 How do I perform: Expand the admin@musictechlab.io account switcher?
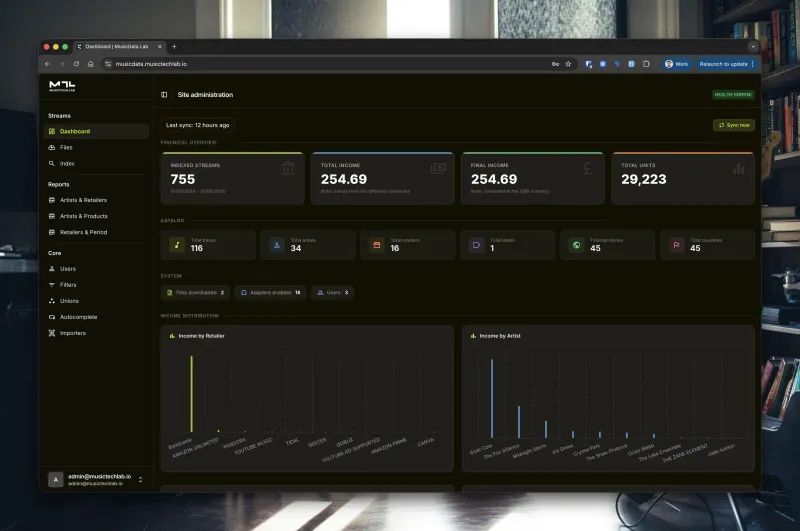(140, 479)
